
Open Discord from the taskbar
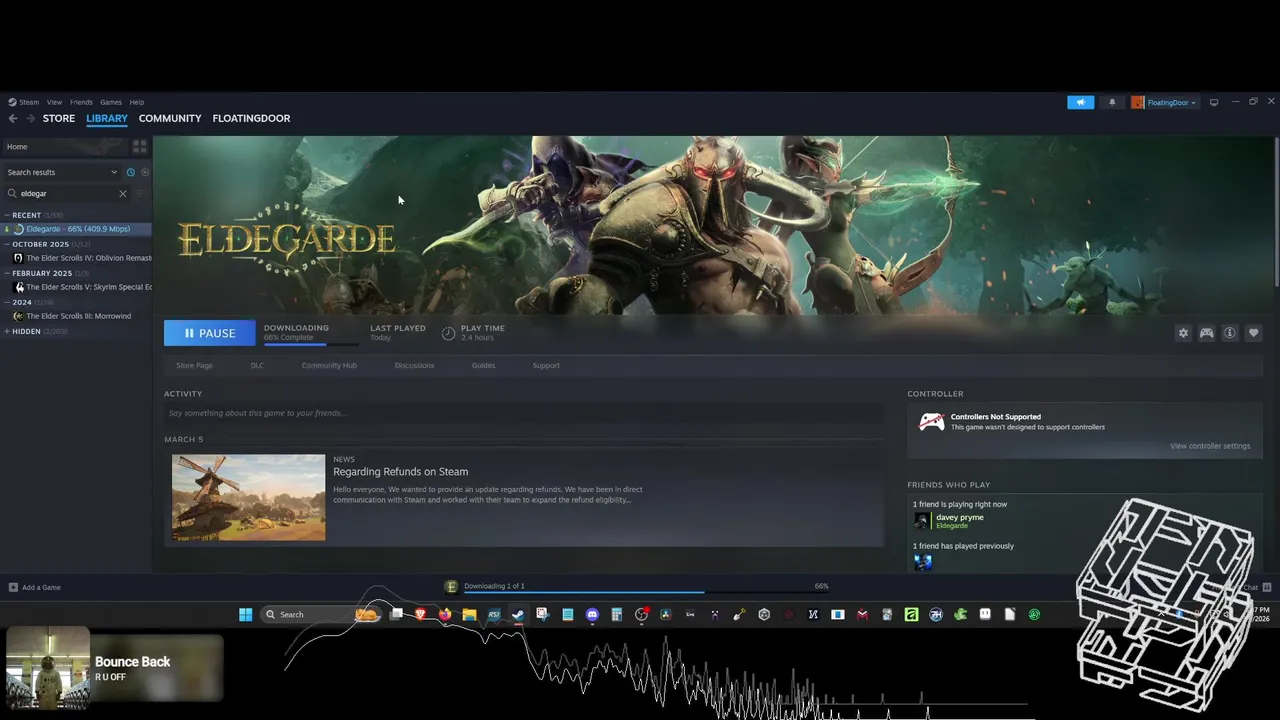(592, 614)
